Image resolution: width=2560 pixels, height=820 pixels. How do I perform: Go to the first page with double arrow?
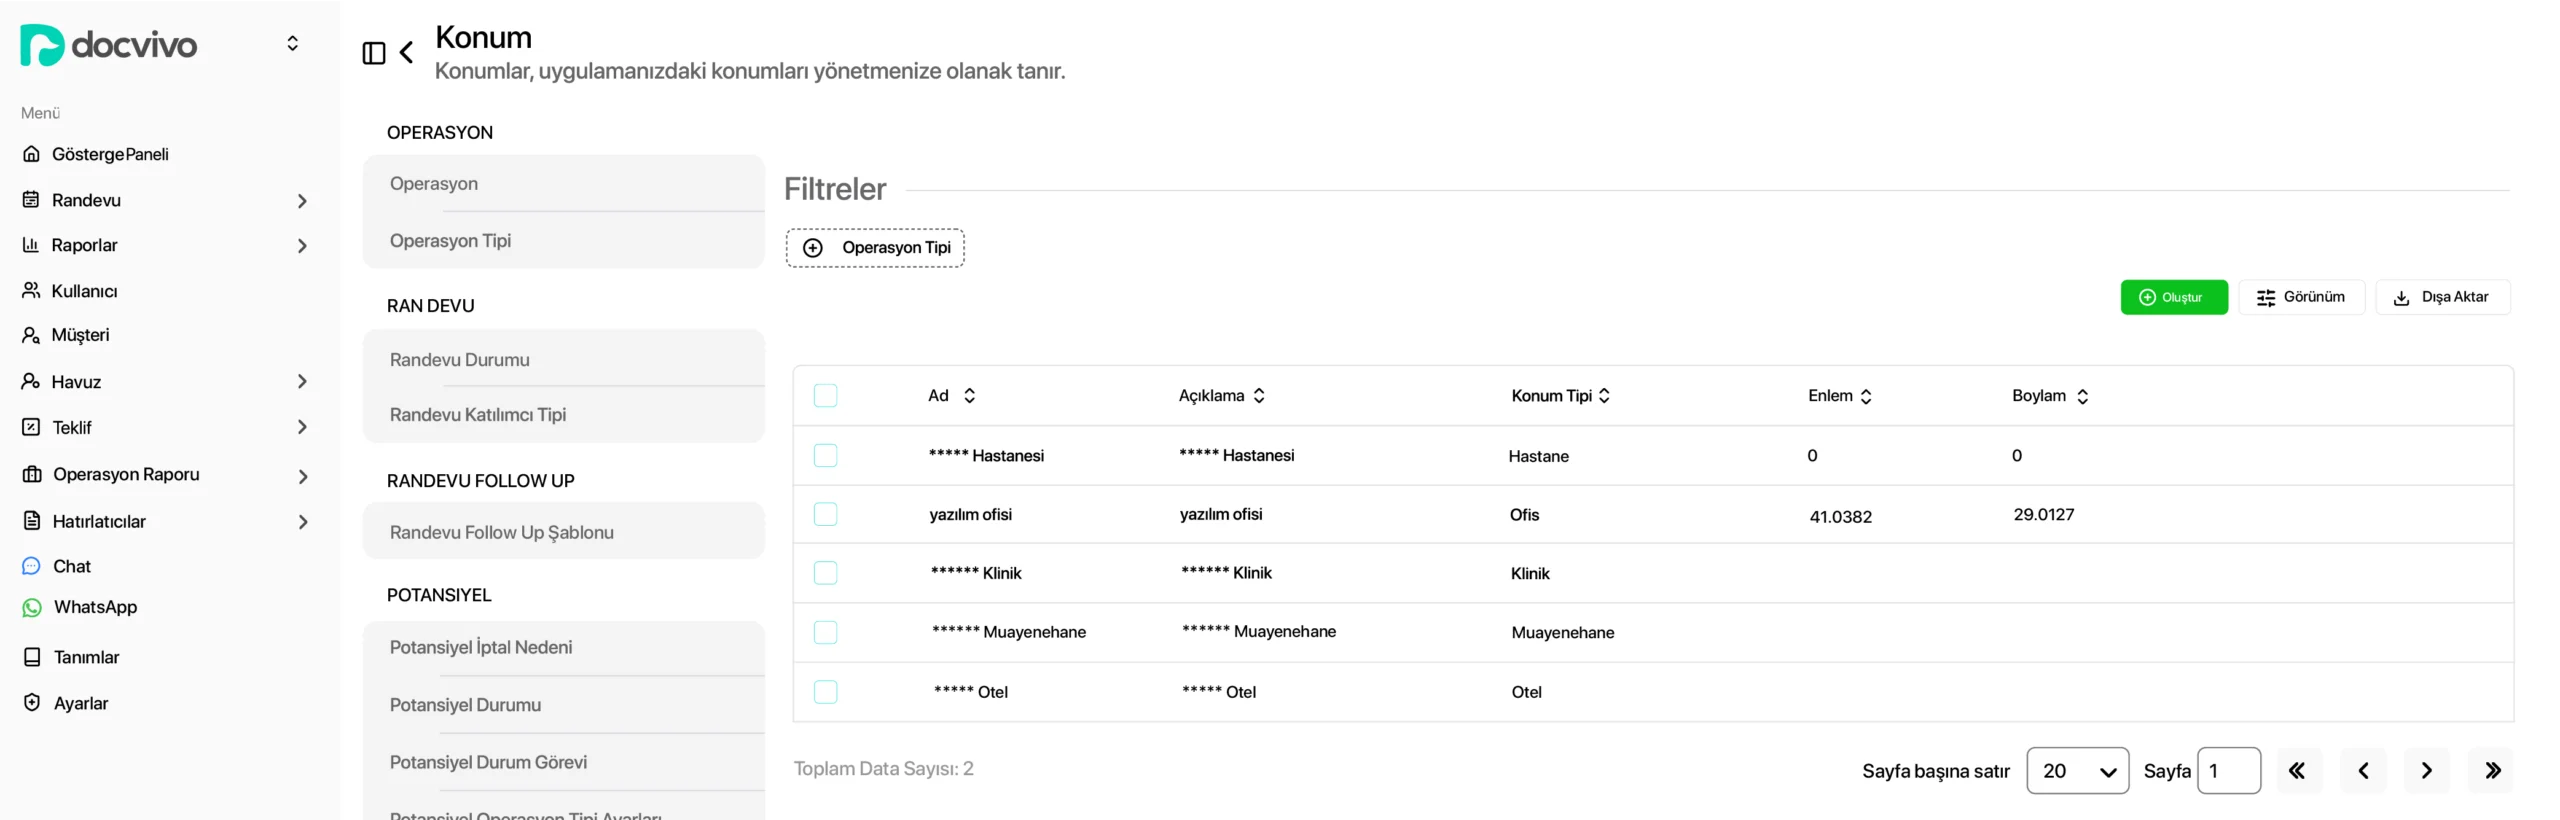[2299, 771]
